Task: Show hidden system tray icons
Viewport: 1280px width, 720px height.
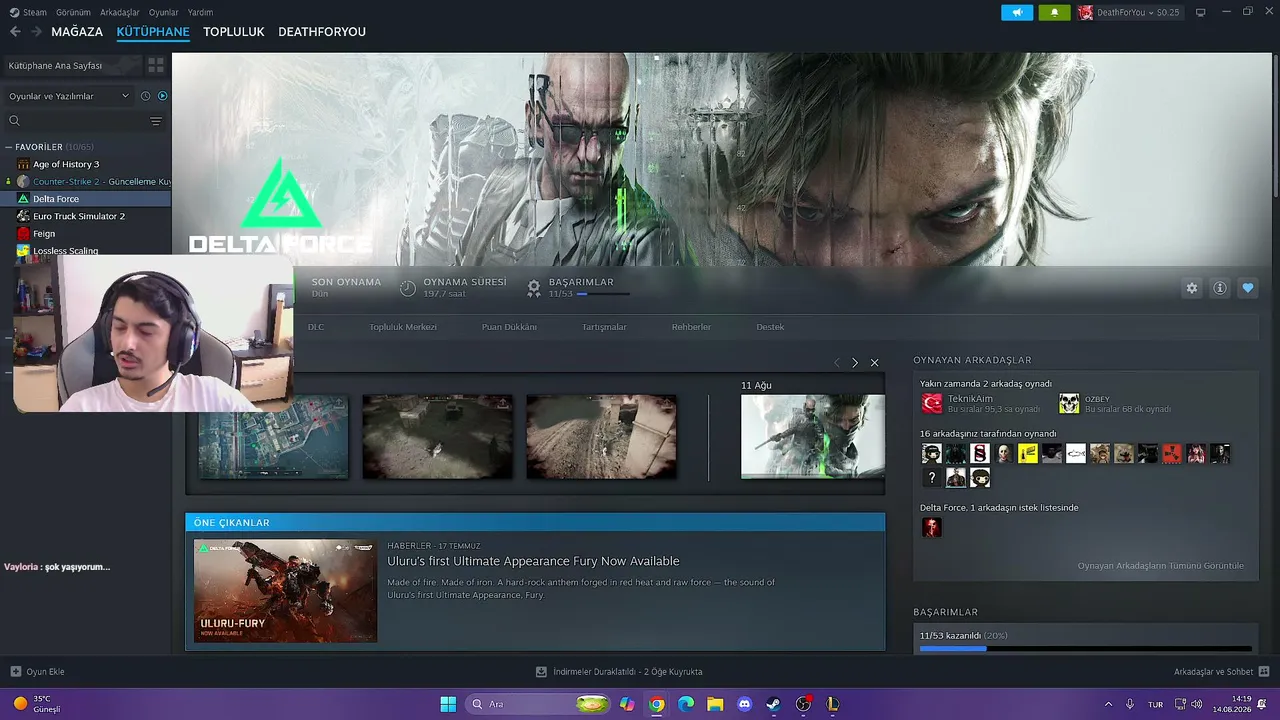Action: click(1108, 704)
